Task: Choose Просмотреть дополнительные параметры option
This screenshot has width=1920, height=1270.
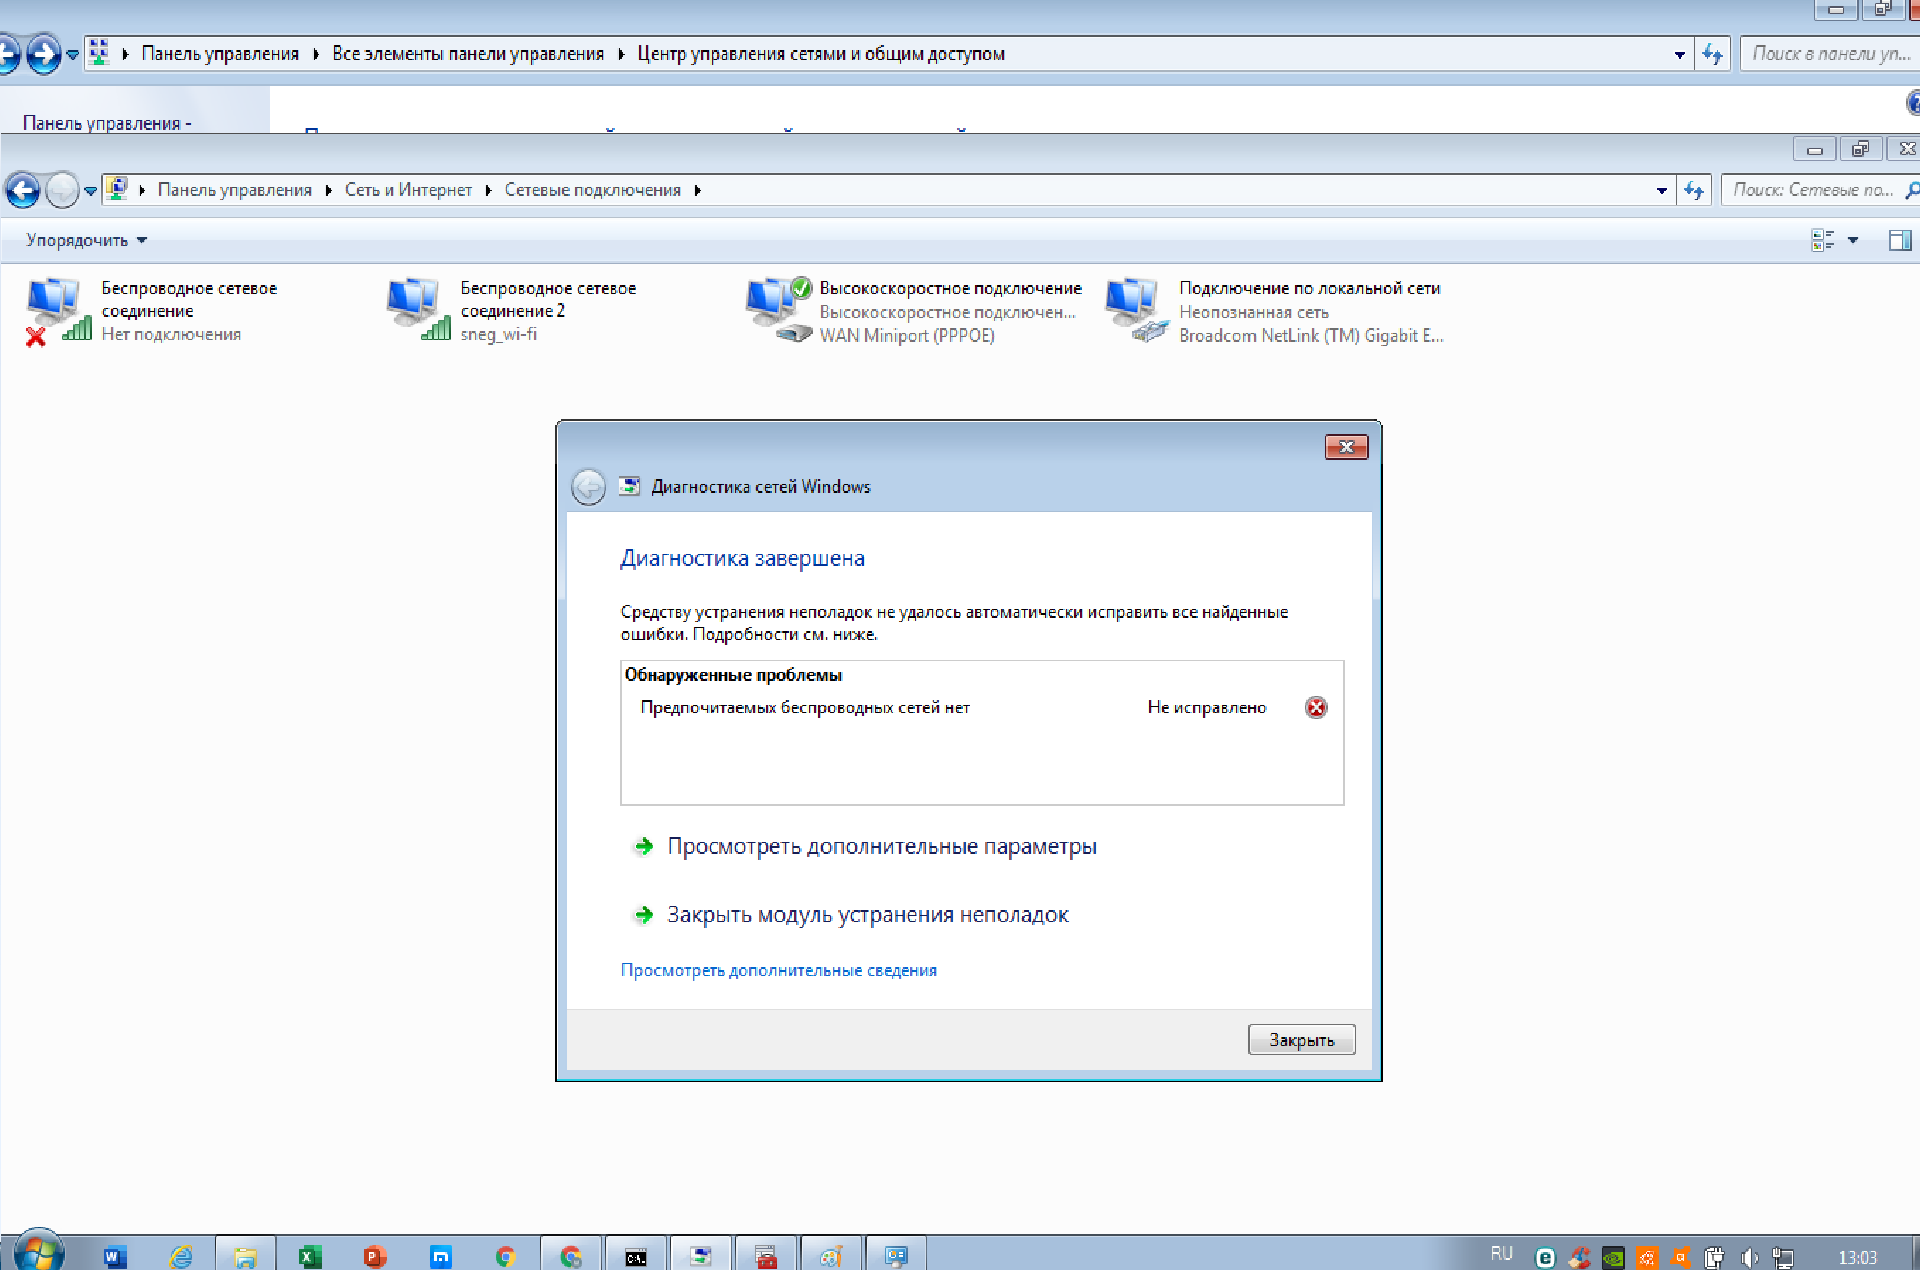Action: [881, 846]
